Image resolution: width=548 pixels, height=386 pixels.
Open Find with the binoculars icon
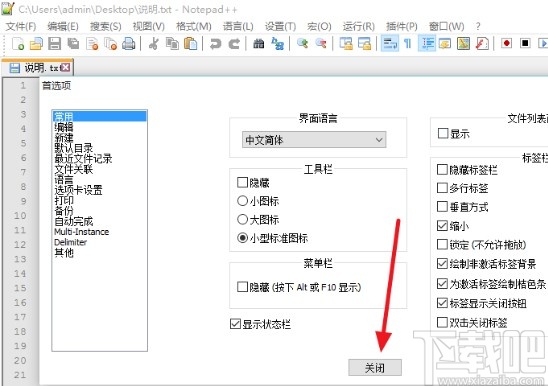[259, 44]
